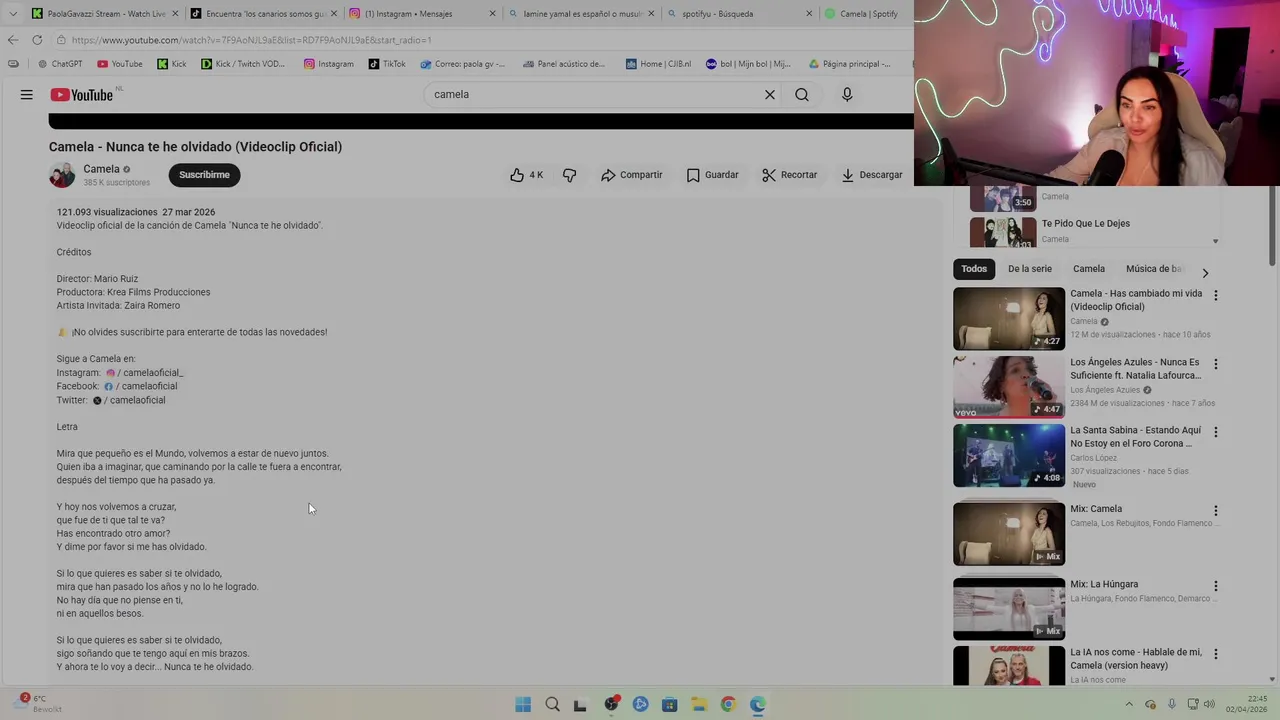This screenshot has height=720, width=1280.
Task: Open the Mix: La Húngara thumbnail
Action: pyautogui.click(x=1009, y=609)
